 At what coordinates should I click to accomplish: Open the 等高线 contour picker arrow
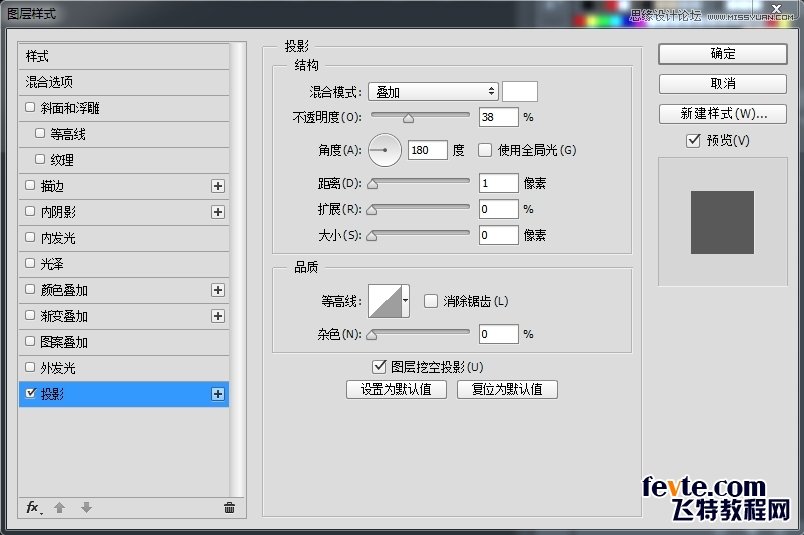point(406,301)
